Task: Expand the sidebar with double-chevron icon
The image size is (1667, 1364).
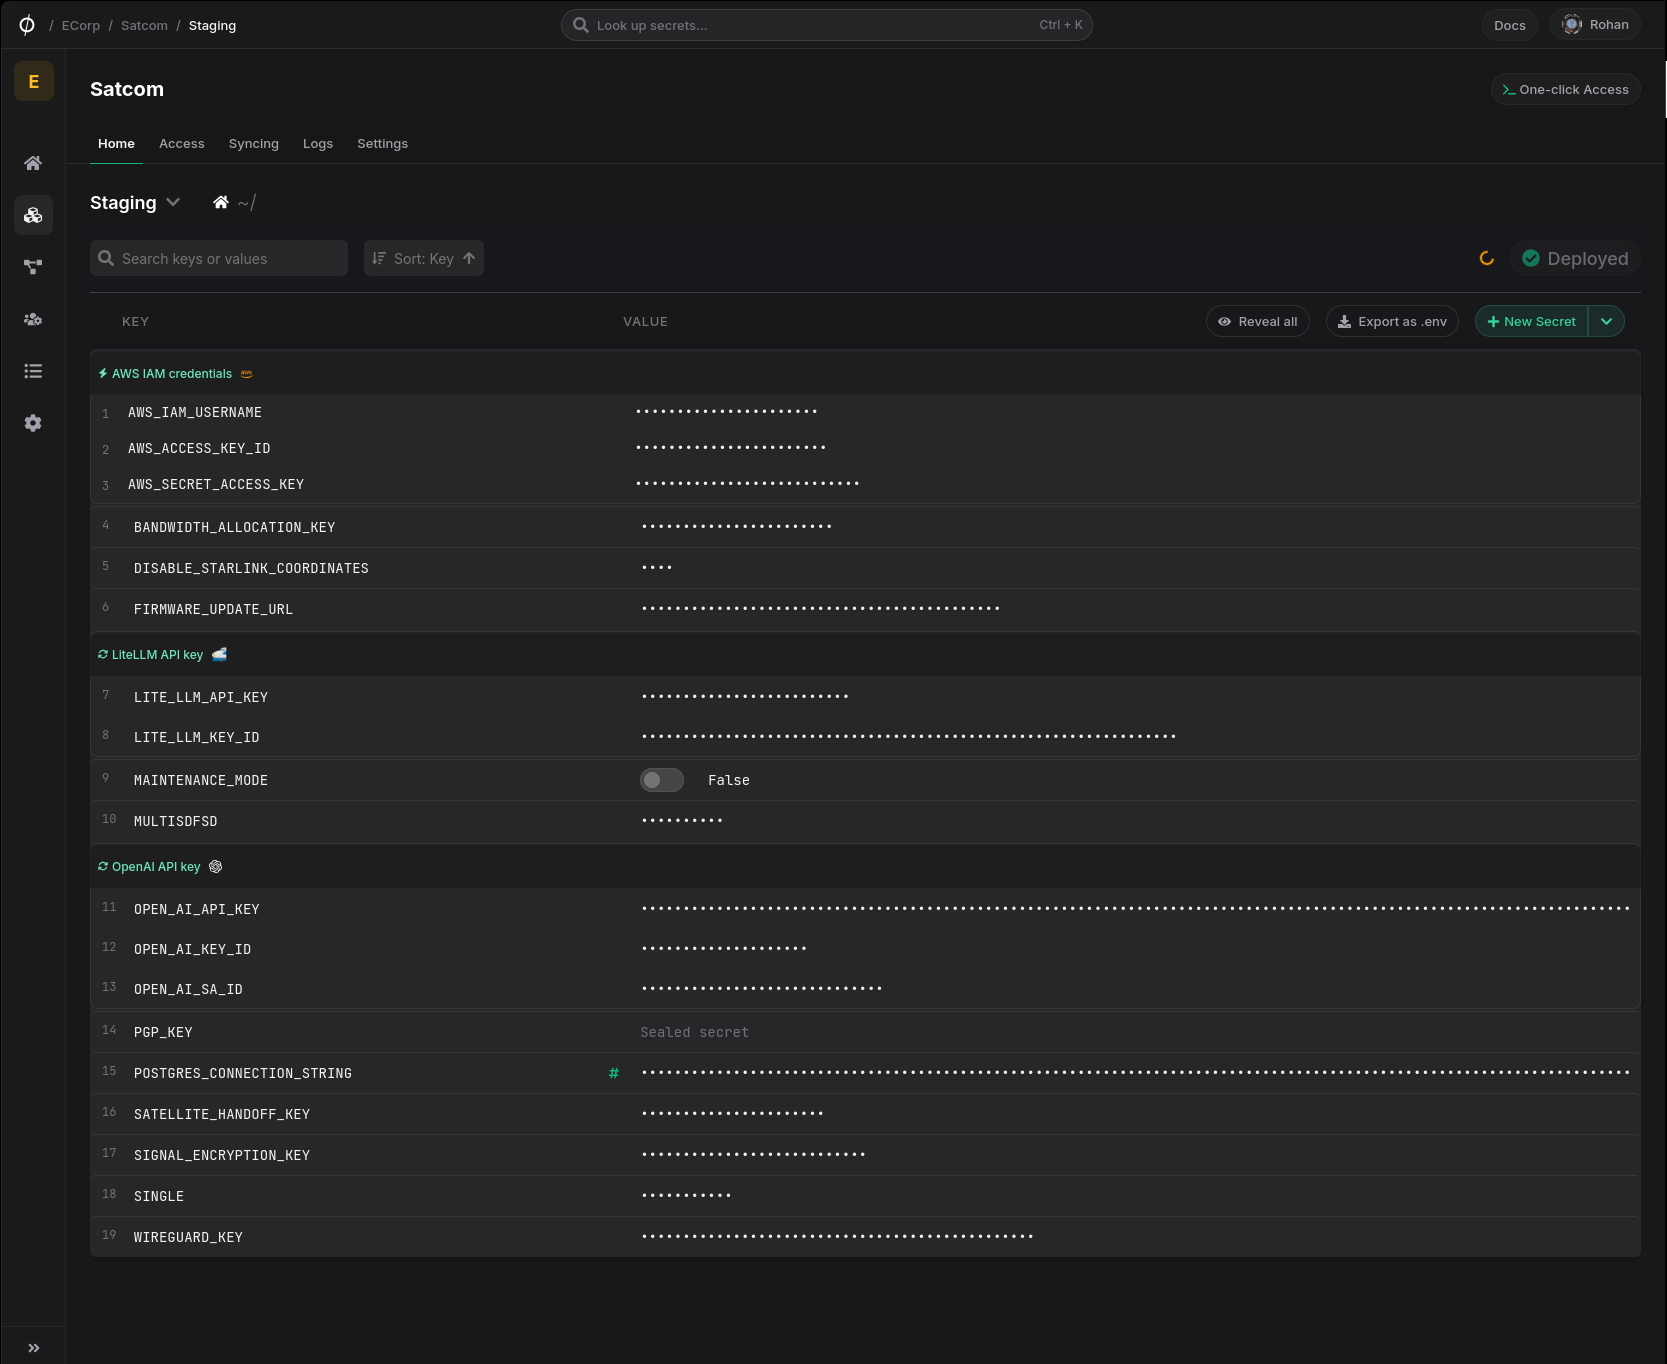Action: [33, 1348]
